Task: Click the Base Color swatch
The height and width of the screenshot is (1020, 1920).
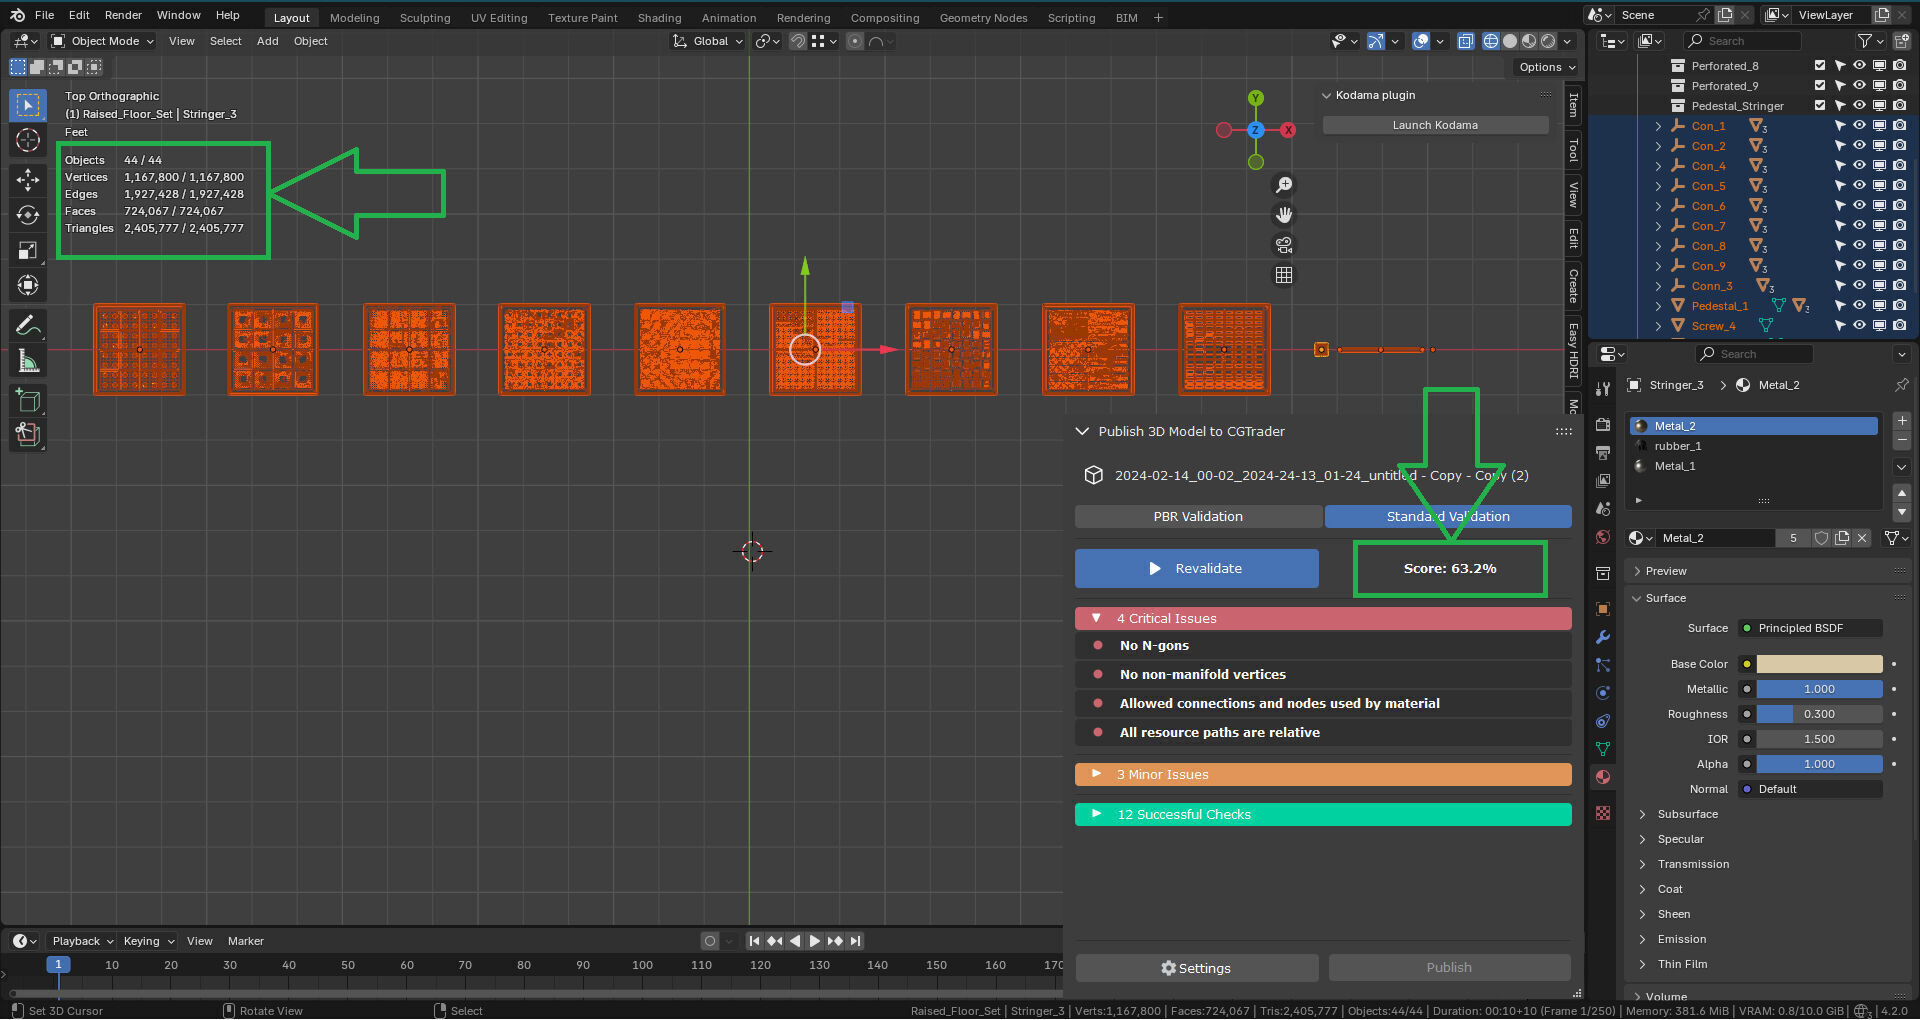Action: [1819, 664]
